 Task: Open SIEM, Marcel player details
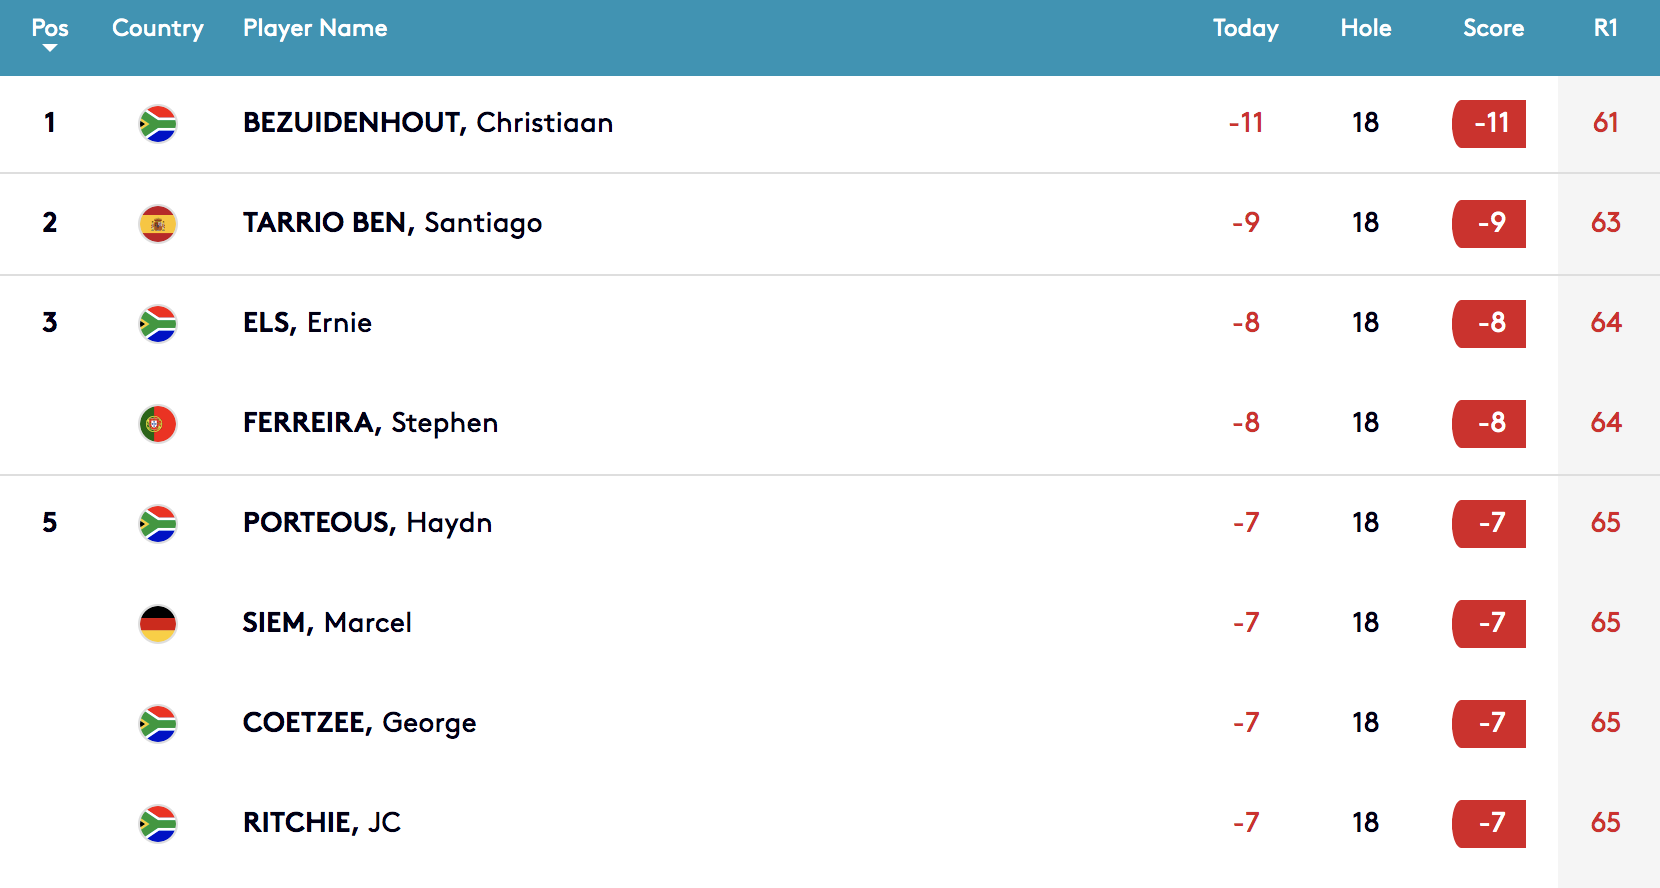[327, 622]
